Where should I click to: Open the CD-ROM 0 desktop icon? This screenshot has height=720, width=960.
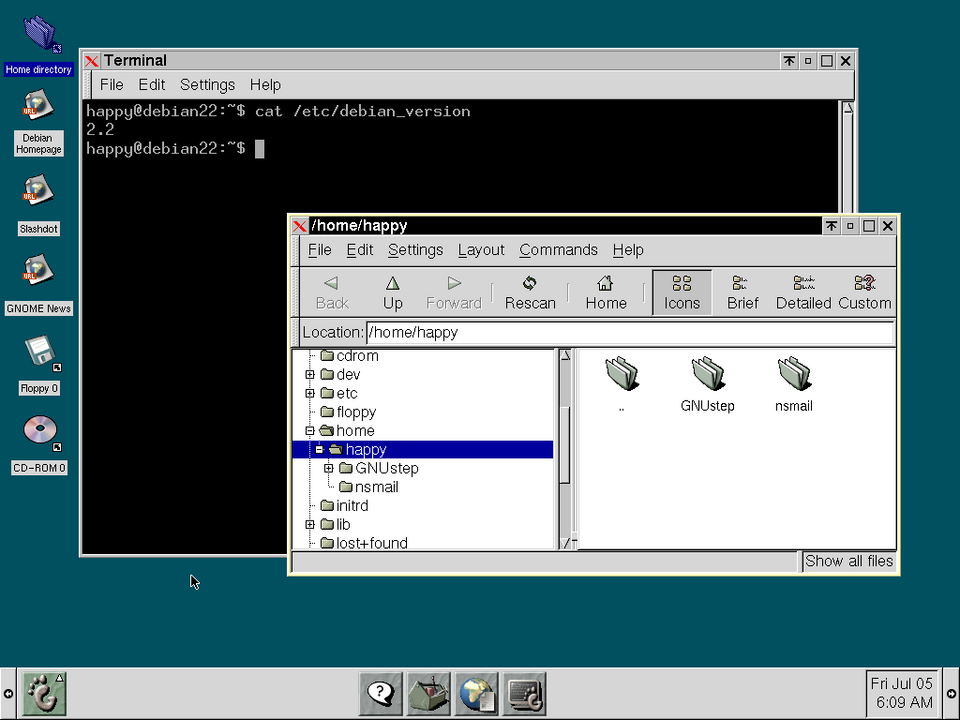(42, 432)
